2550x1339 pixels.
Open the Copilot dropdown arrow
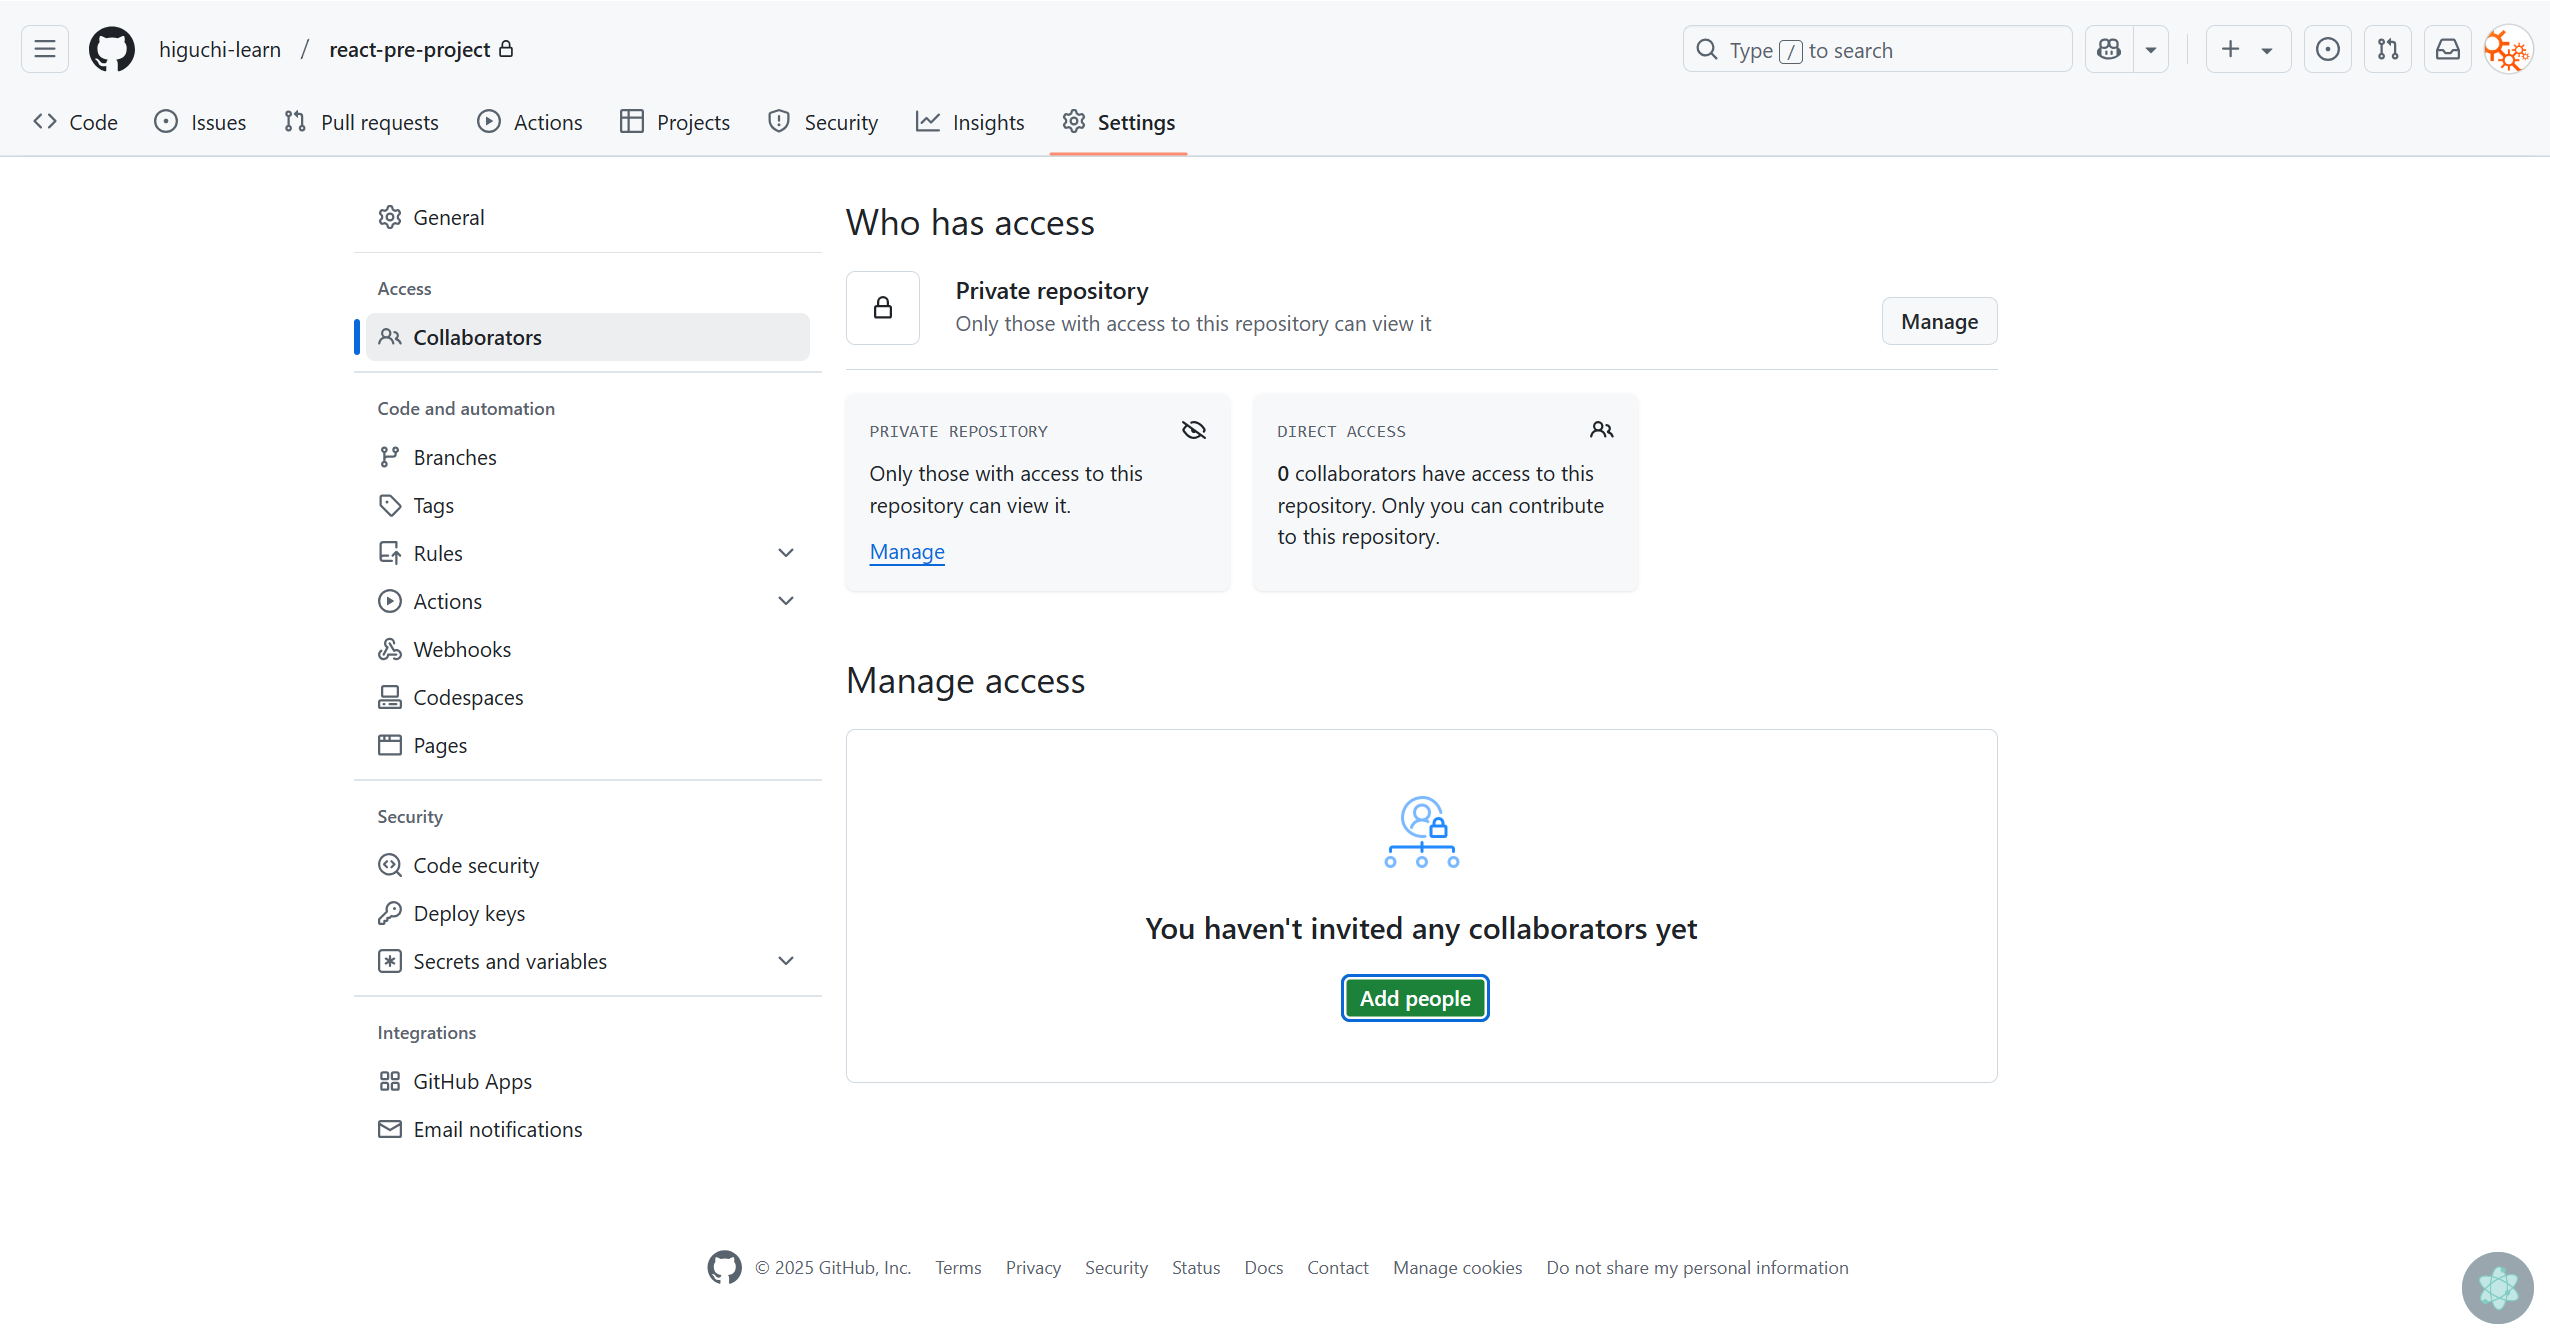2151,49
